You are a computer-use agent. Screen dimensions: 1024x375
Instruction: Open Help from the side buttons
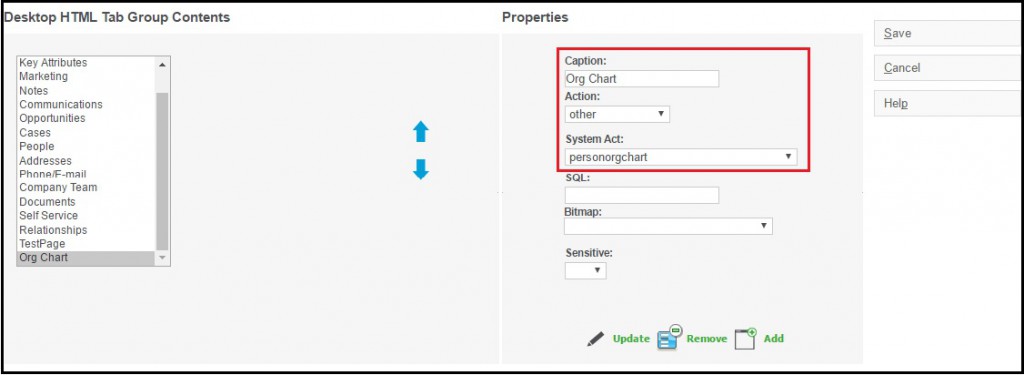pos(948,103)
